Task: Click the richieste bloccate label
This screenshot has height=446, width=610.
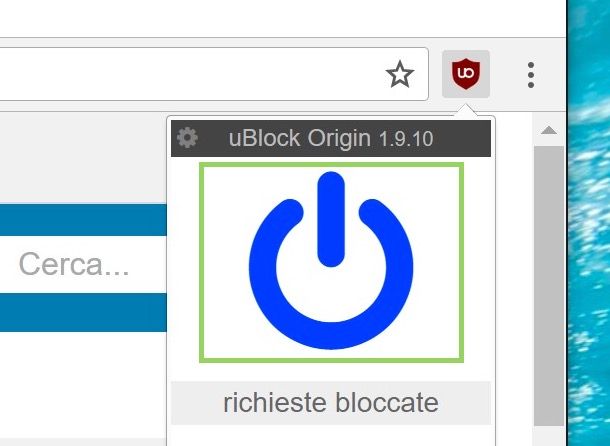Action: [x=331, y=403]
